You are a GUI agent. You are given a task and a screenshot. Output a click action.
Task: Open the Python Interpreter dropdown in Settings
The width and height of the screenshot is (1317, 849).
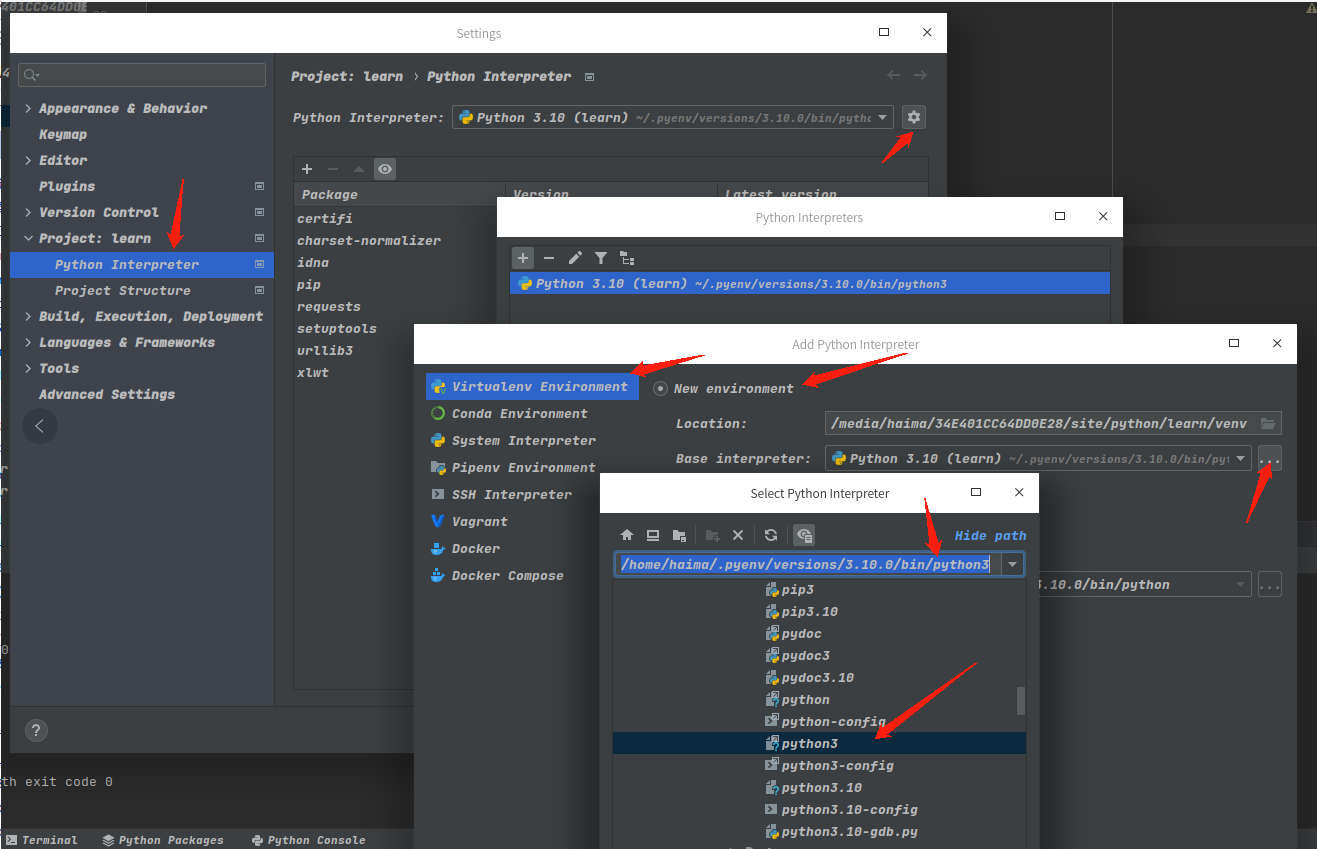pos(673,117)
